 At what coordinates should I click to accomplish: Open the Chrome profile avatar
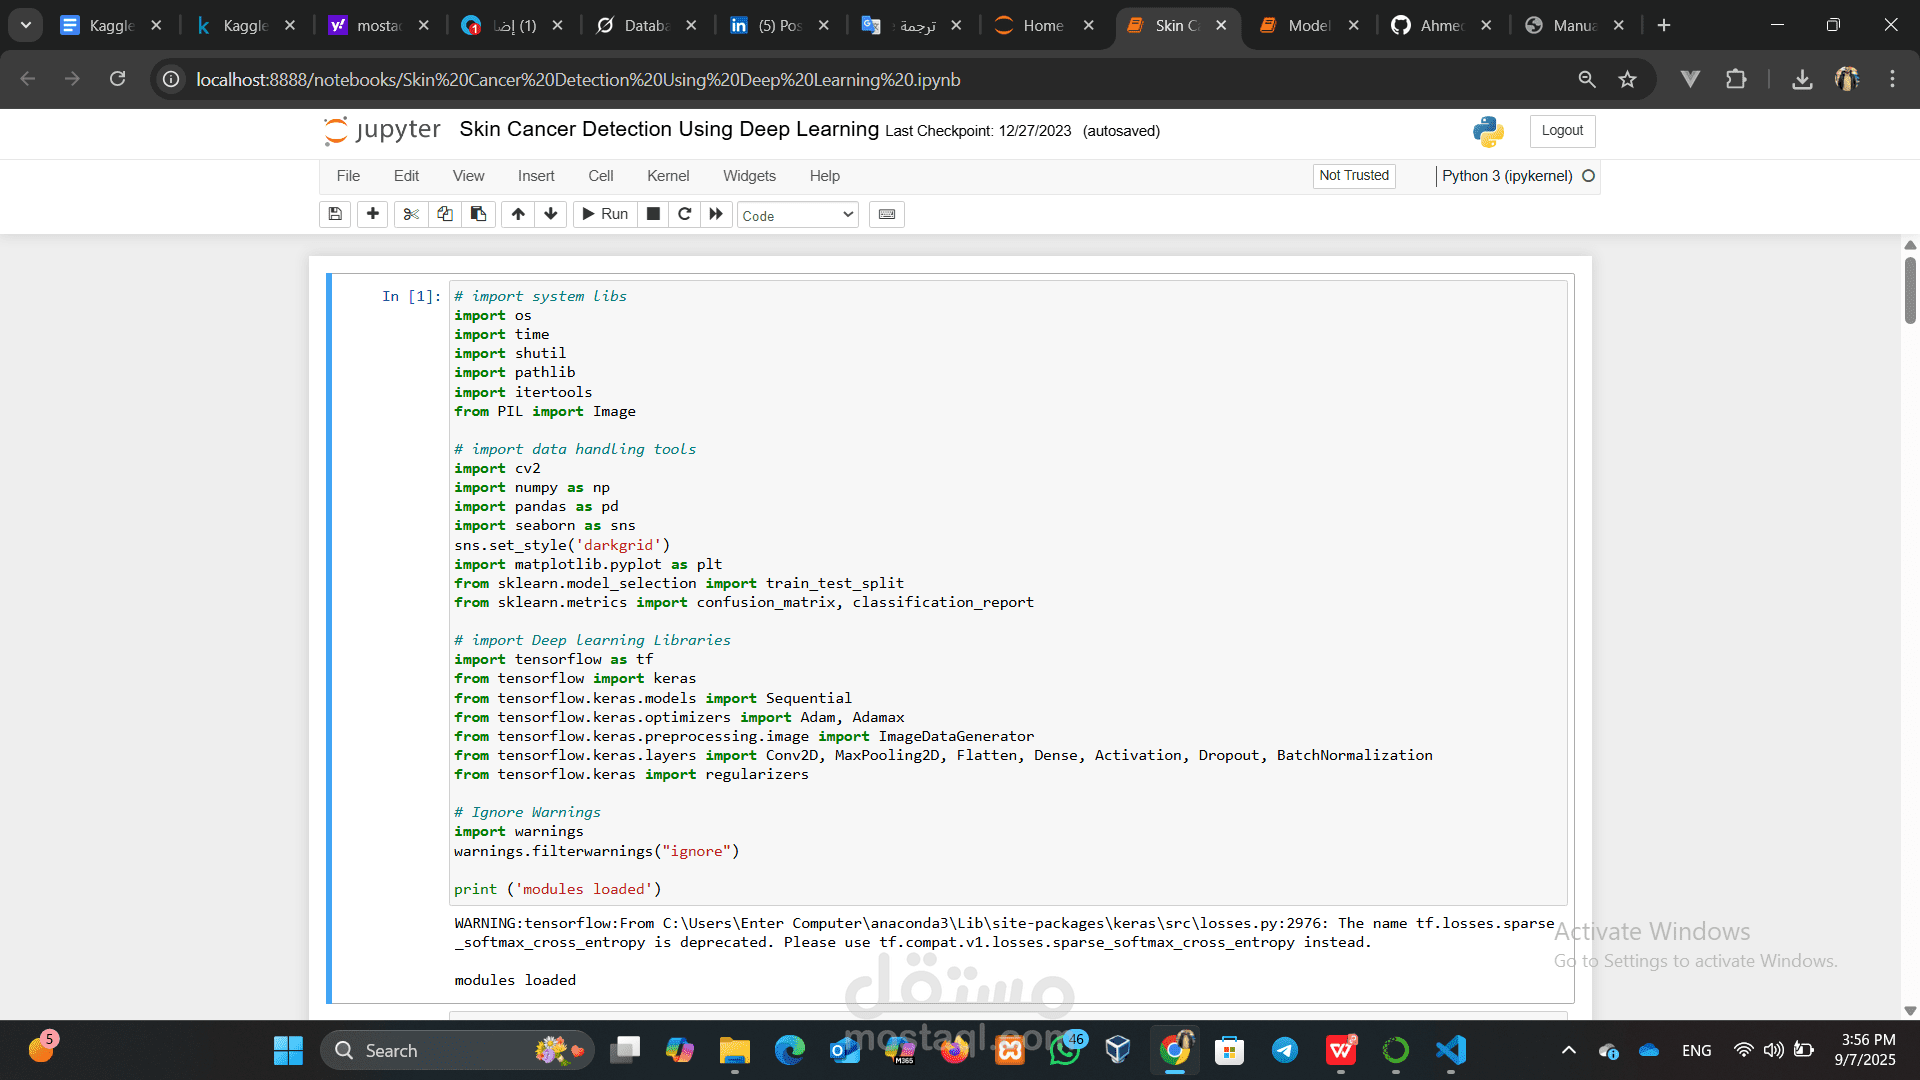click(1847, 79)
